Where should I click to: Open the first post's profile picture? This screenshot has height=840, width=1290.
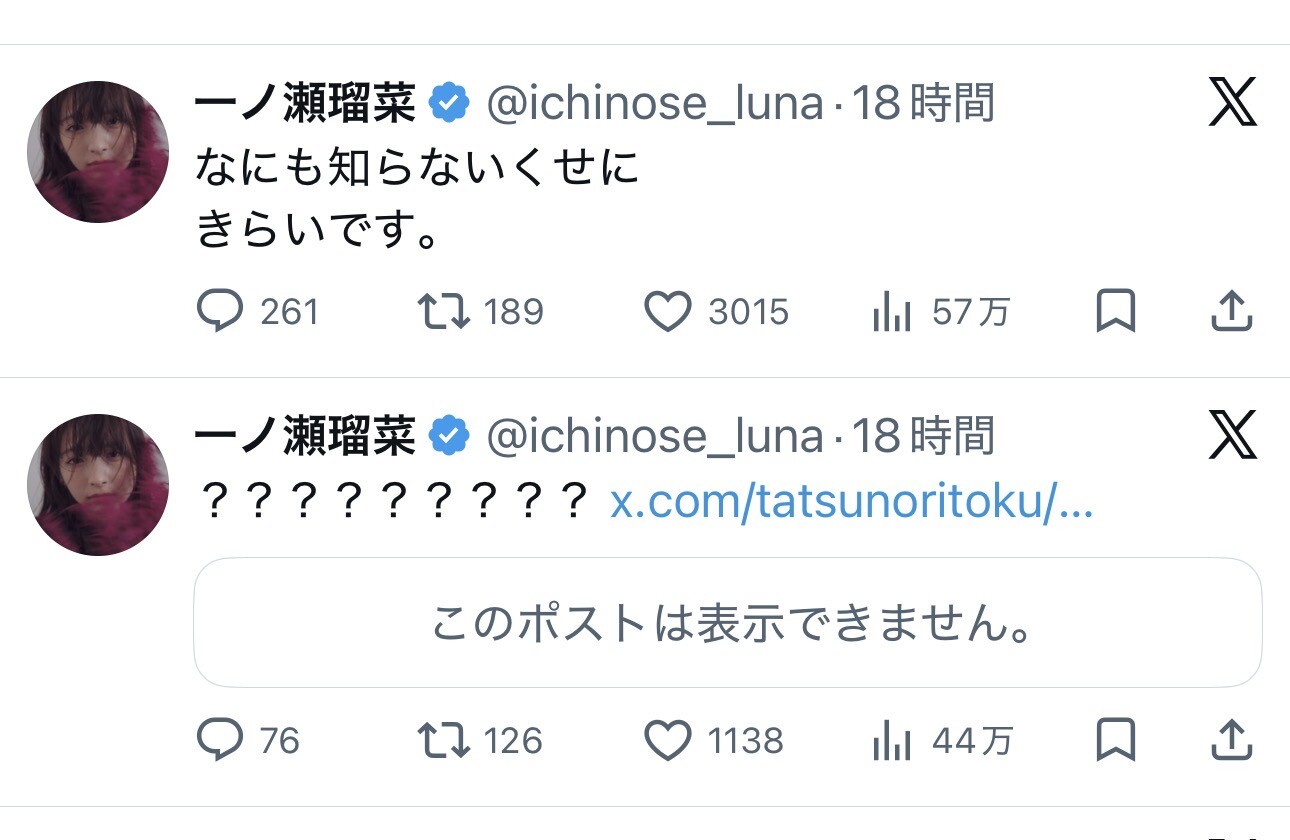tap(98, 152)
